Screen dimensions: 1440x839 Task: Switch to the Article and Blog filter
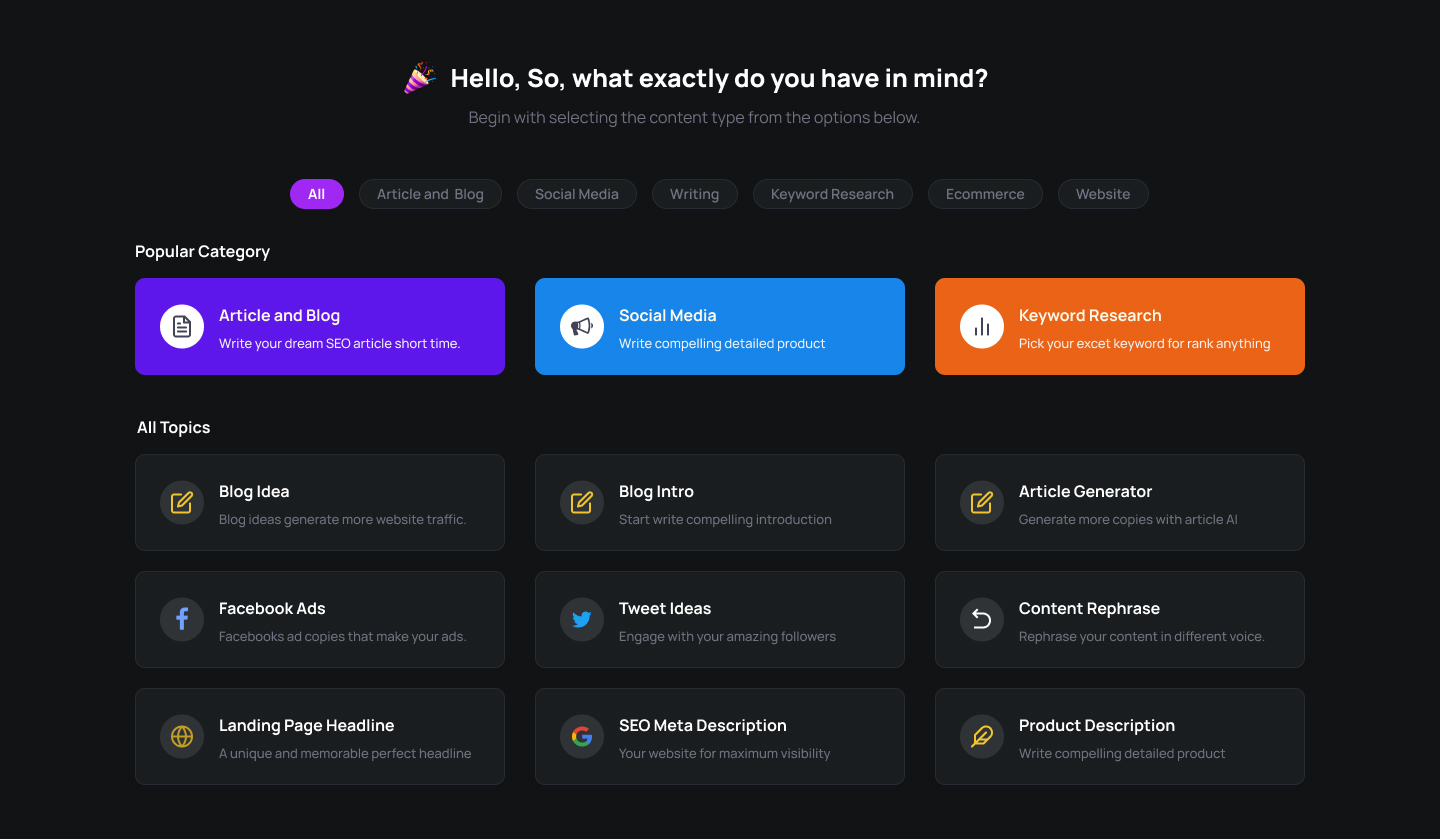(x=430, y=194)
